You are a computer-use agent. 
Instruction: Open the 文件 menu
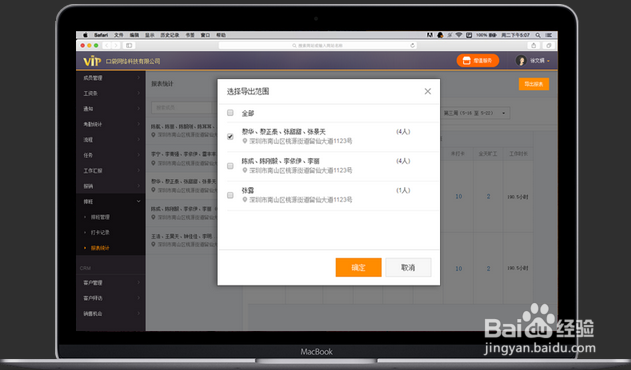tap(119, 35)
